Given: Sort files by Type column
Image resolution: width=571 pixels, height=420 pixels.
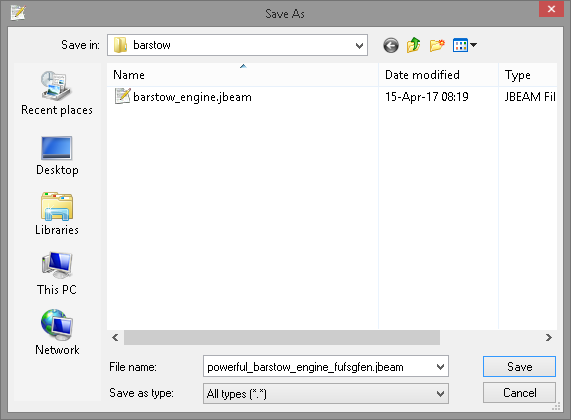Looking at the screenshot, I should click(x=528, y=75).
